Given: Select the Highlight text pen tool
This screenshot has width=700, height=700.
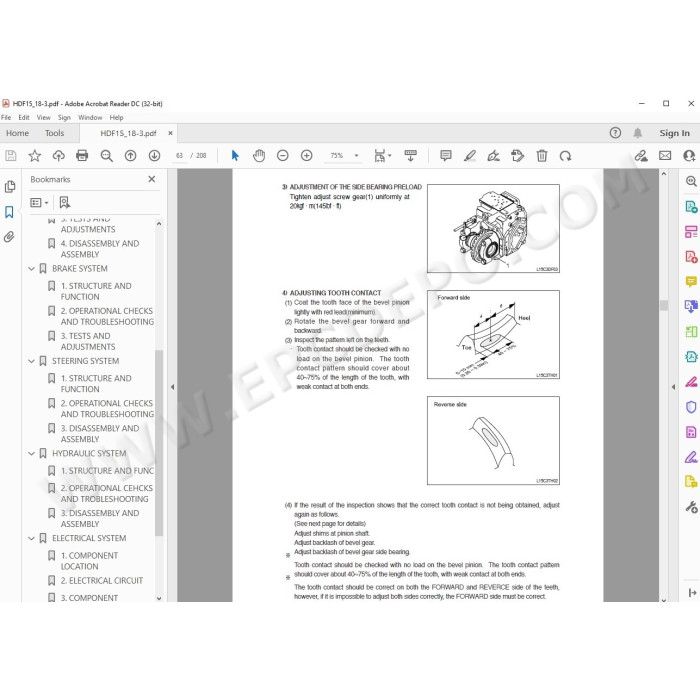Looking at the screenshot, I should pyautogui.click(x=470, y=155).
